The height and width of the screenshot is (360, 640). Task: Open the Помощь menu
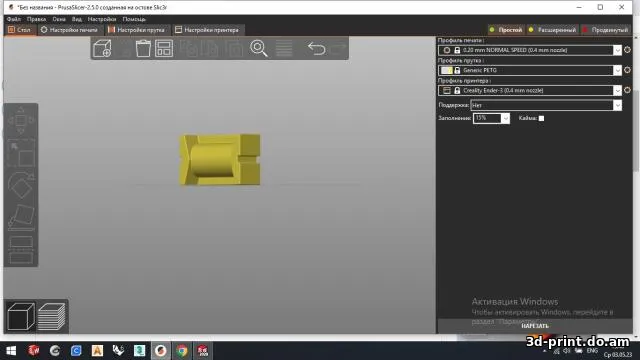[x=134, y=19]
